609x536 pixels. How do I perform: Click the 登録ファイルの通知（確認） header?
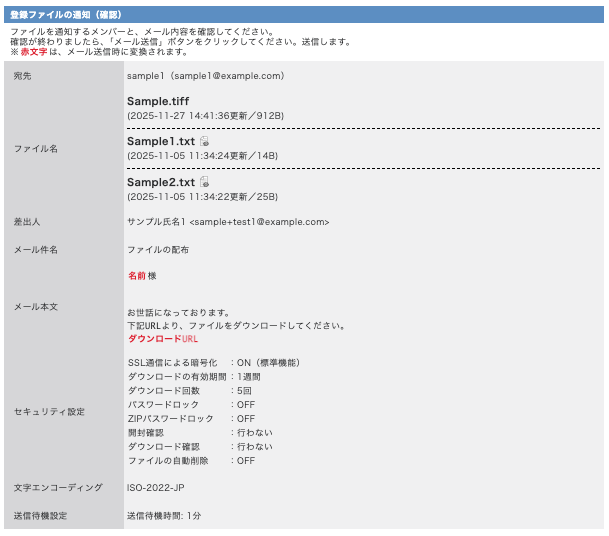pyautogui.click(x=66, y=15)
